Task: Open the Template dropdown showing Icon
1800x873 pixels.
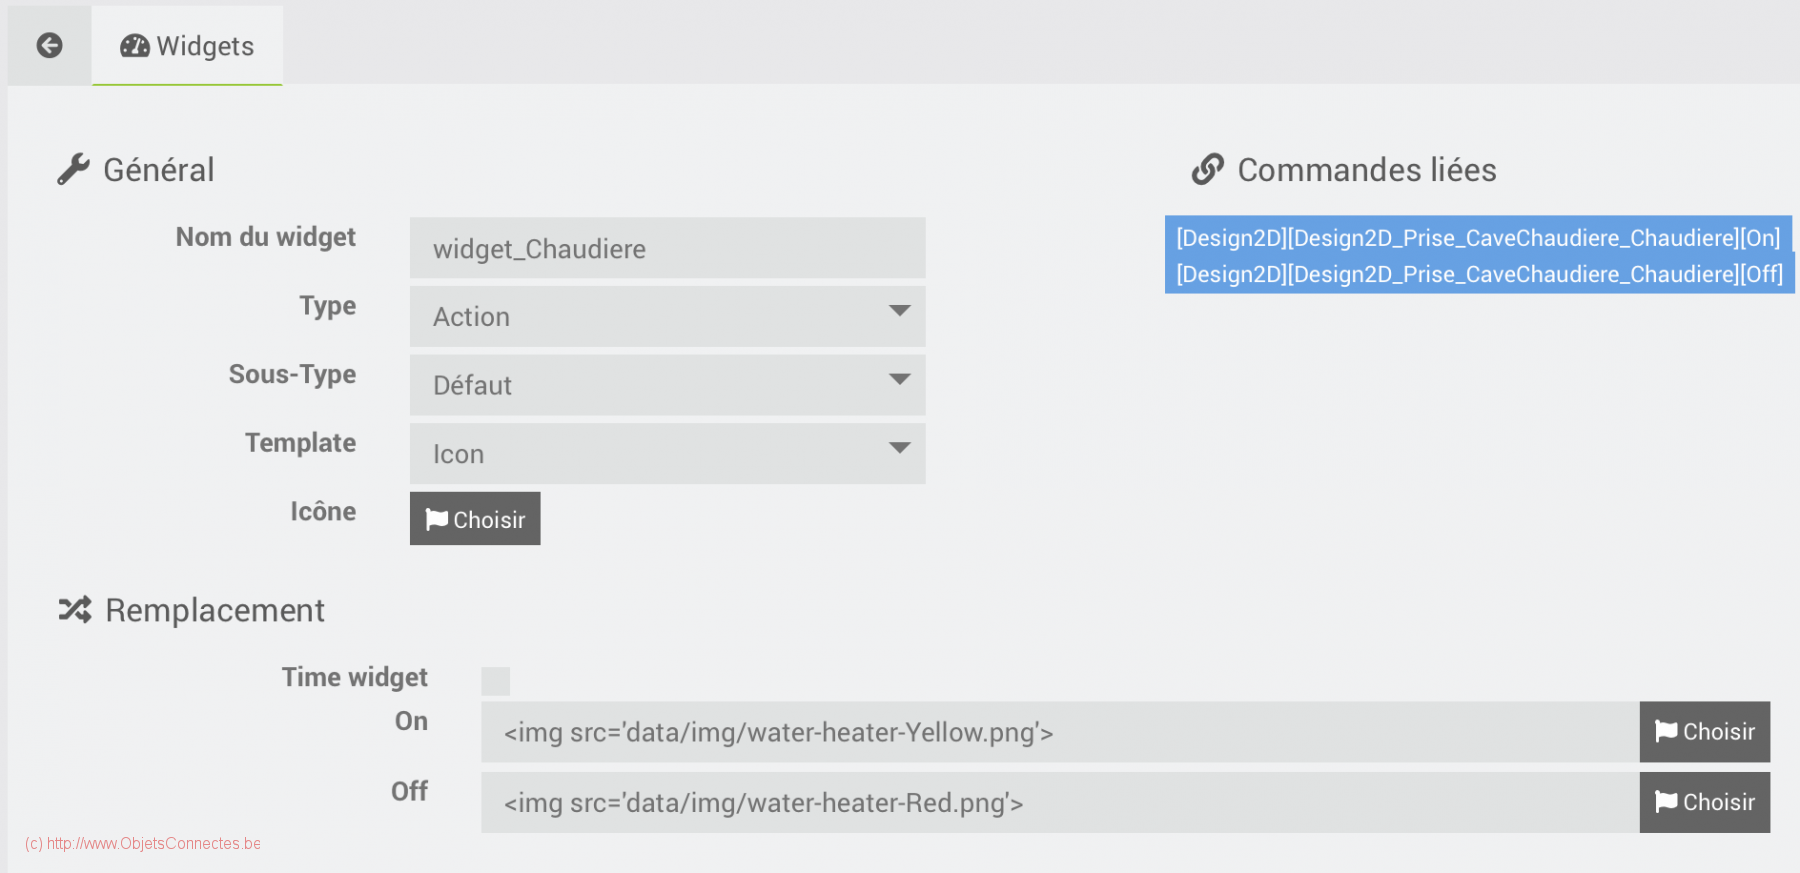Action: [x=667, y=453]
